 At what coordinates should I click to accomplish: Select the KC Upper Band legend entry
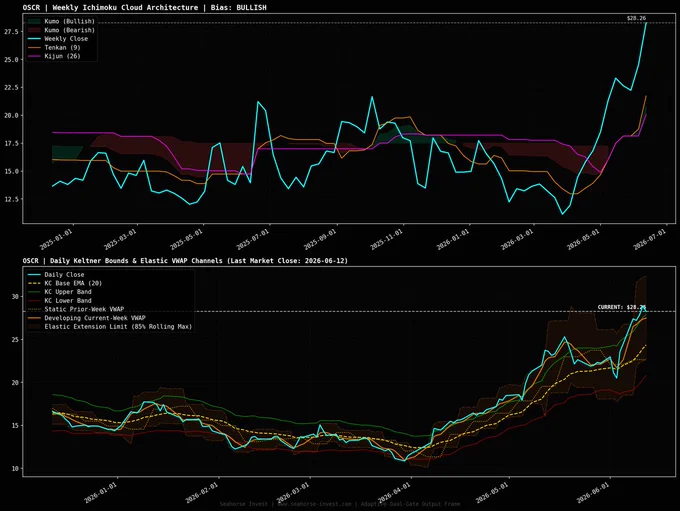tap(60, 292)
